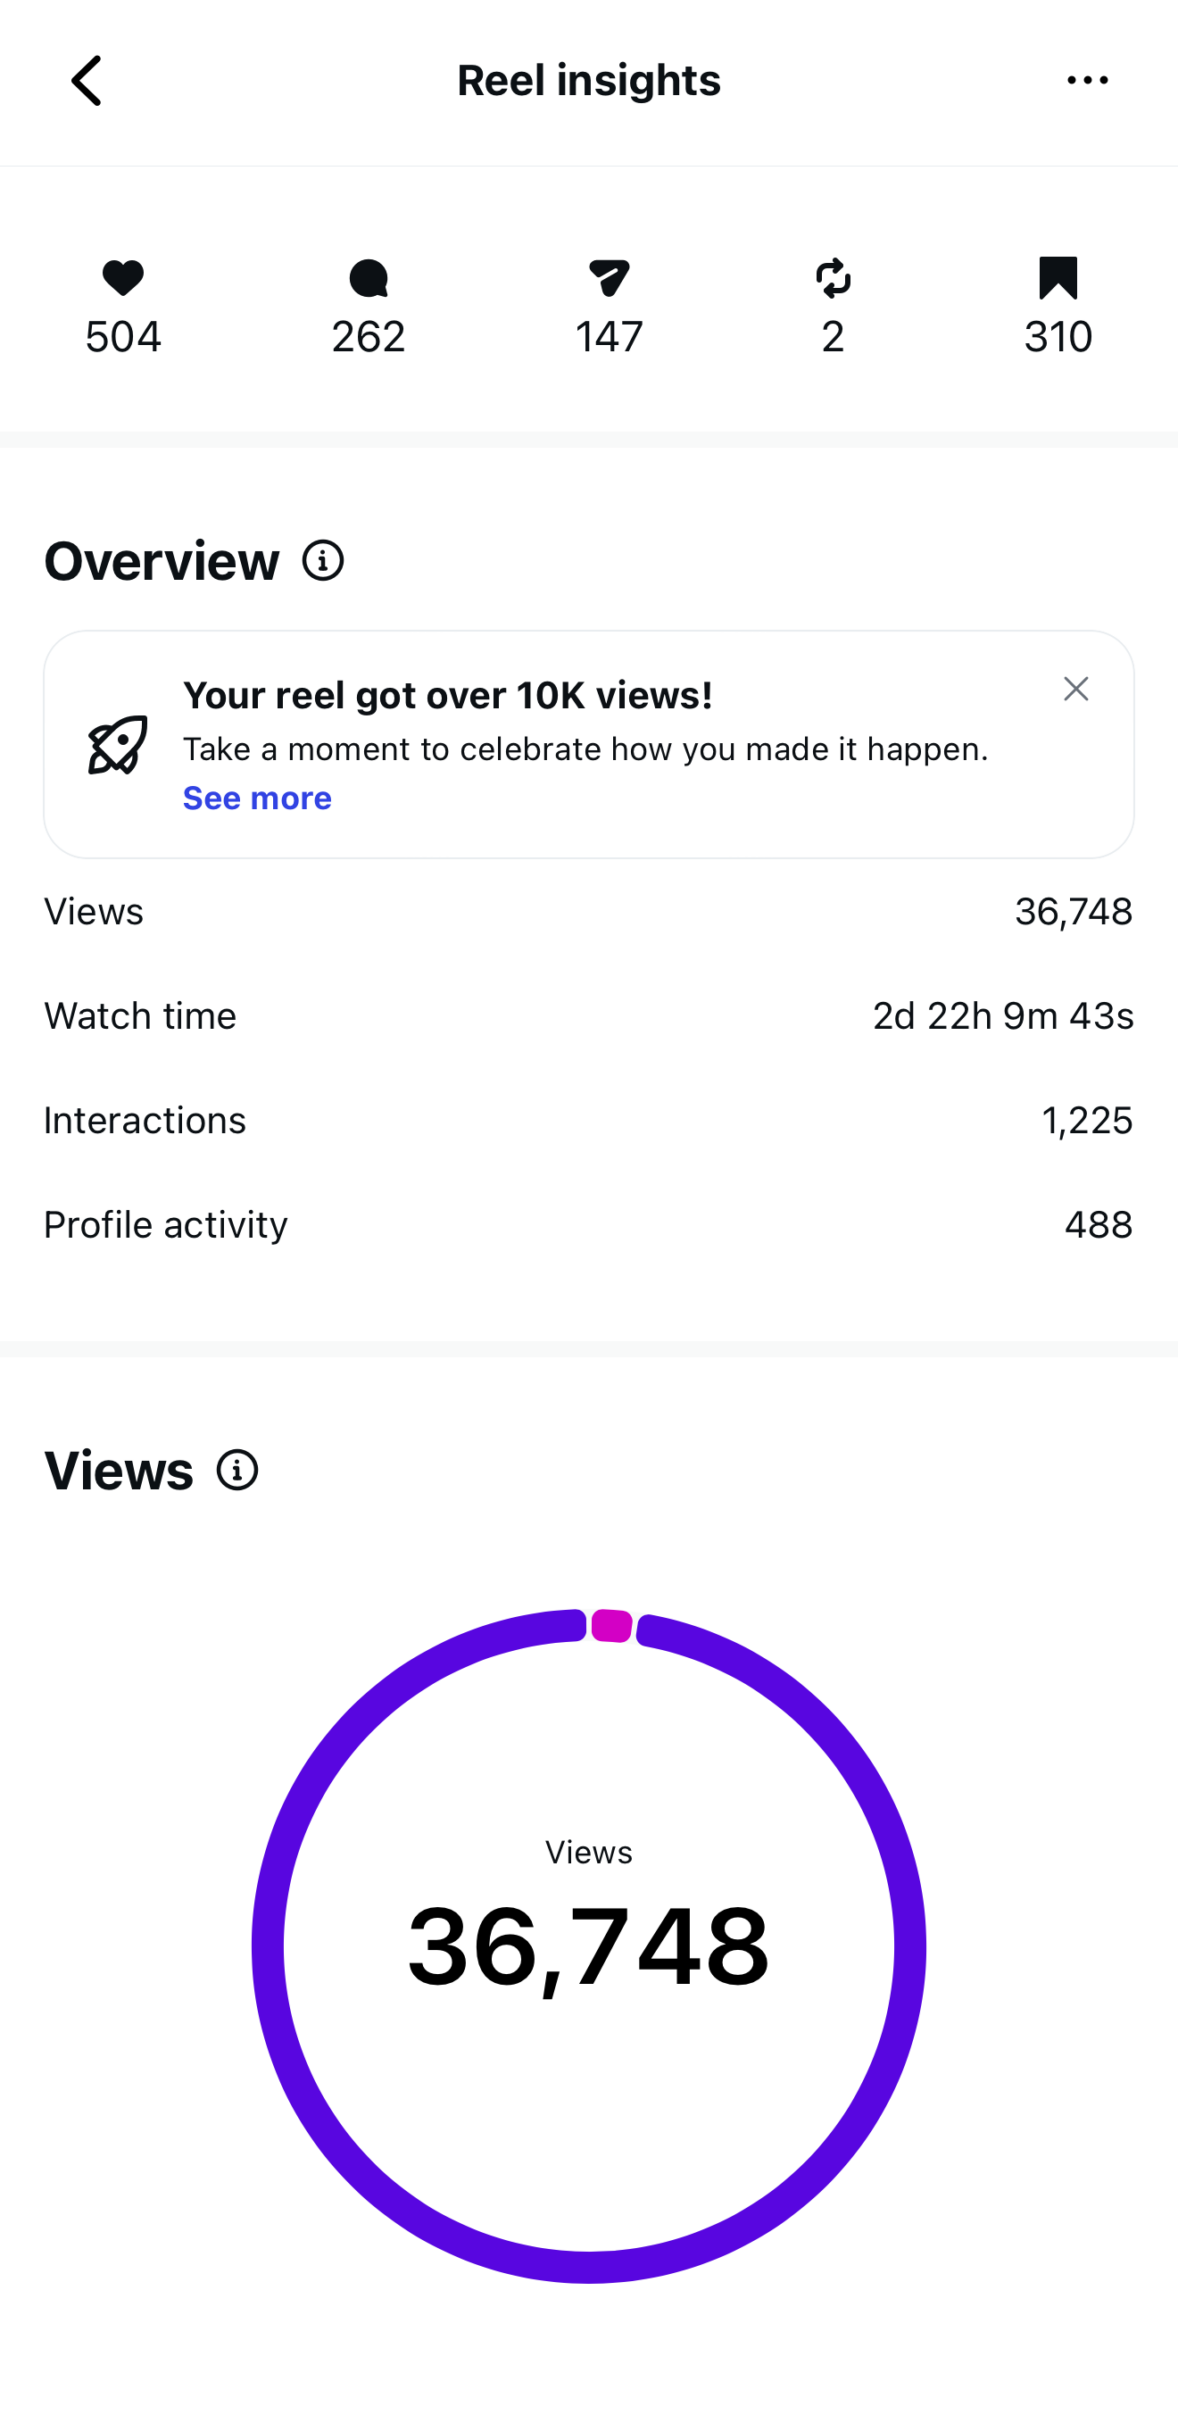Screen dimensions: 1178x2415
Task: Open the Overview info icon
Action: pyautogui.click(x=323, y=561)
